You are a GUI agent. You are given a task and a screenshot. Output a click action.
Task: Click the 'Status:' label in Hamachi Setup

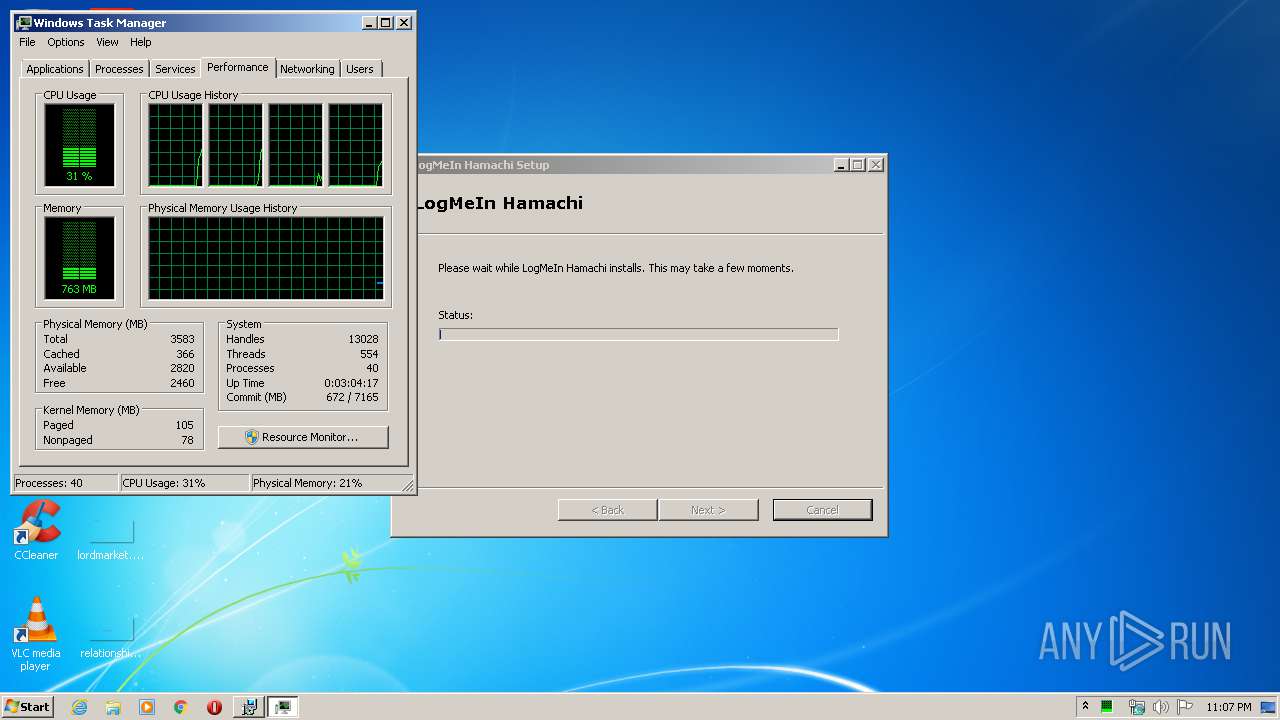pyautogui.click(x=455, y=315)
